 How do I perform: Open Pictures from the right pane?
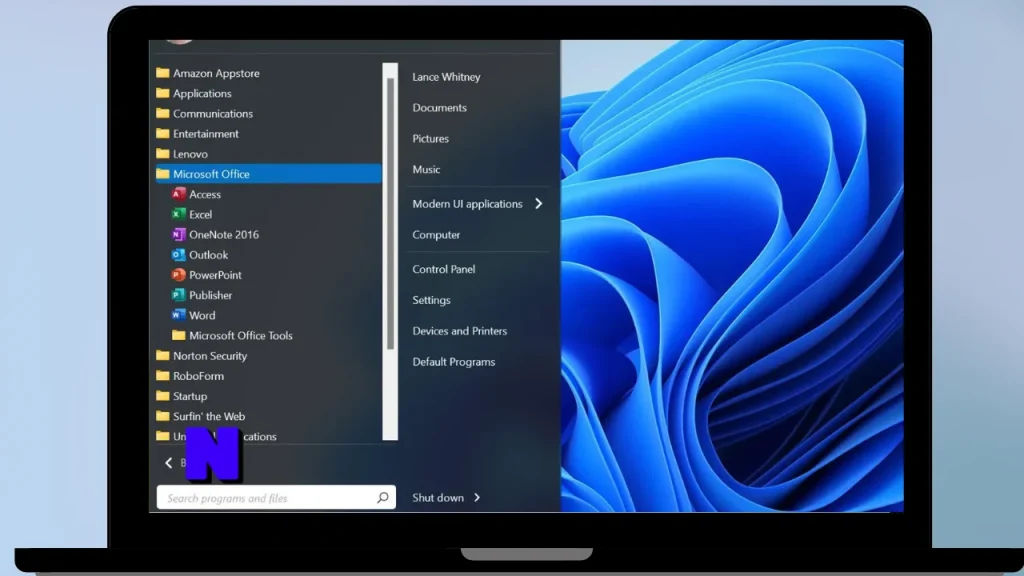[430, 138]
